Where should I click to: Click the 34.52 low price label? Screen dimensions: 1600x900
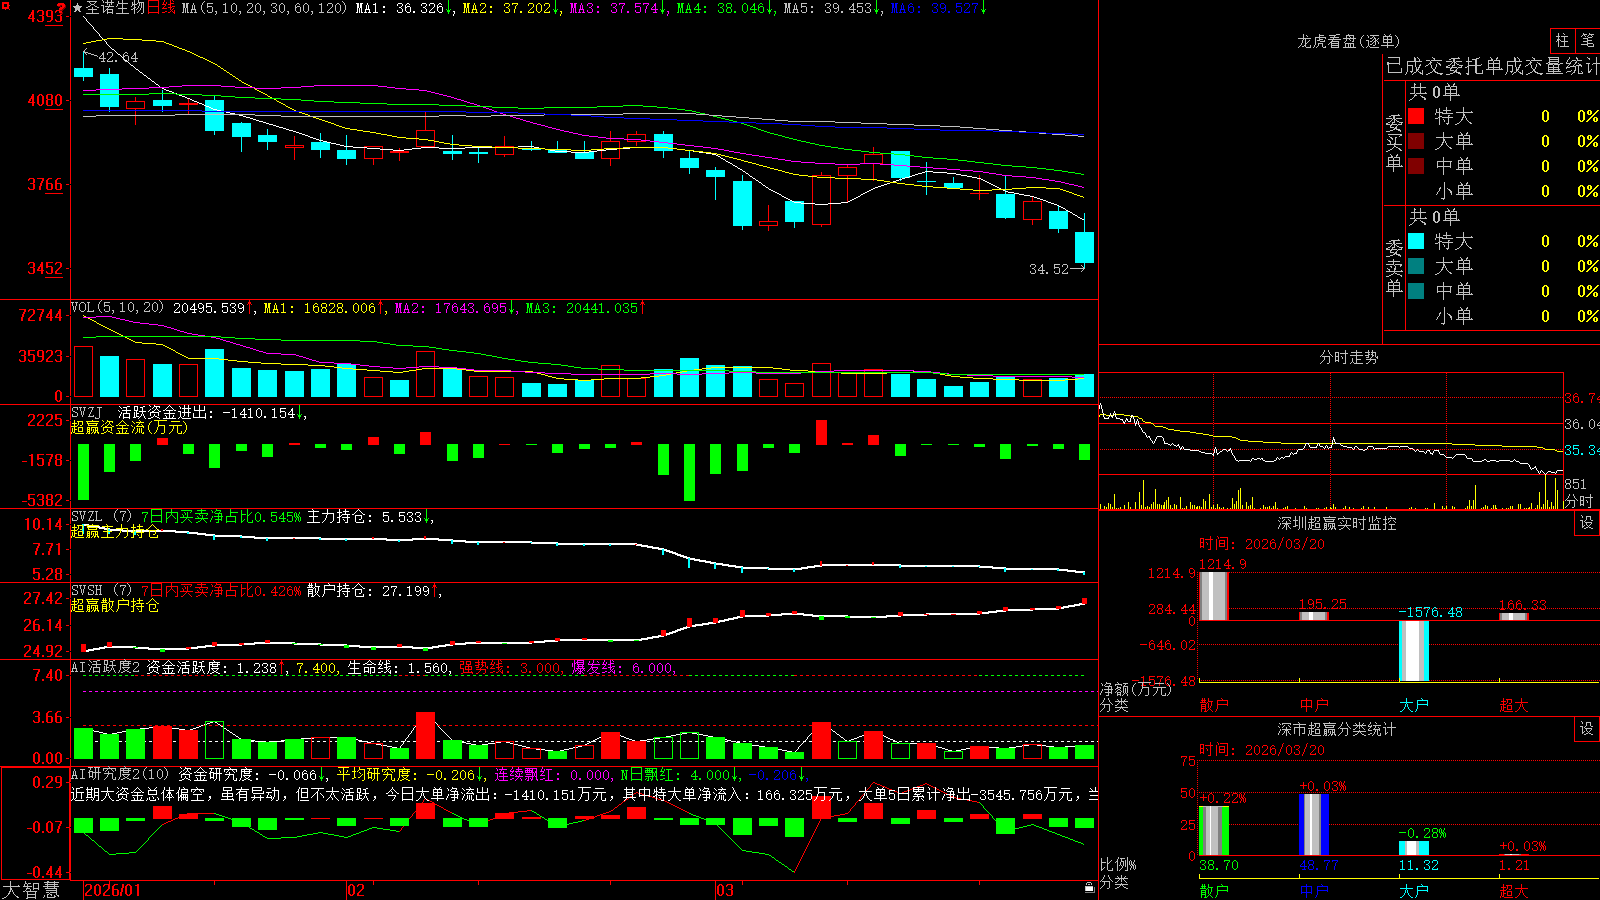(1049, 269)
